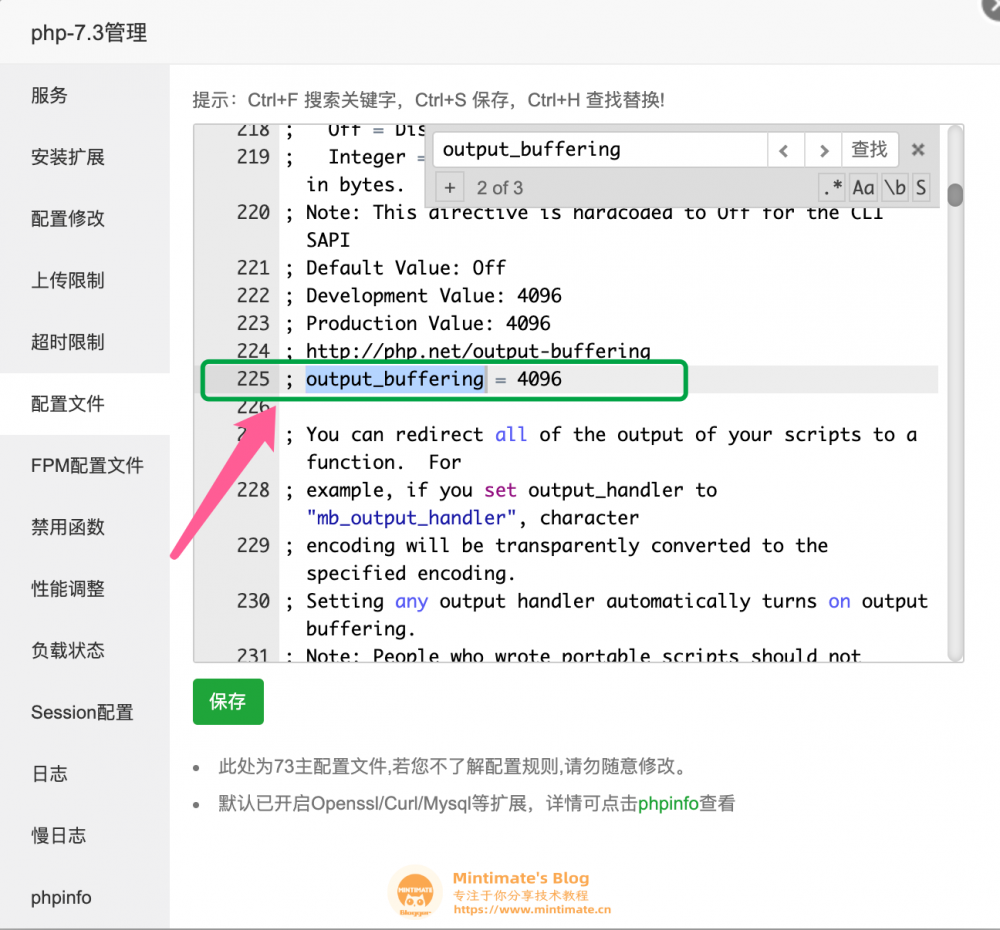Go to previous search match

785,150
